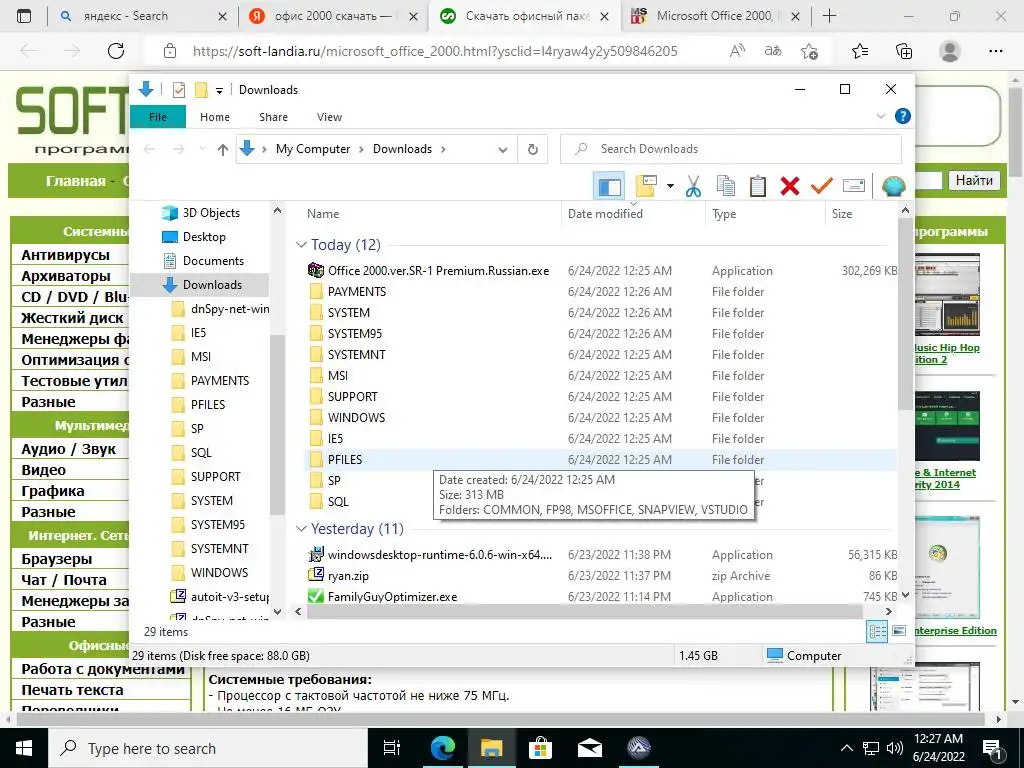Screen dimensions: 1024x768
Task: Open Microsoft Edge from taskbar
Action: pos(443,748)
